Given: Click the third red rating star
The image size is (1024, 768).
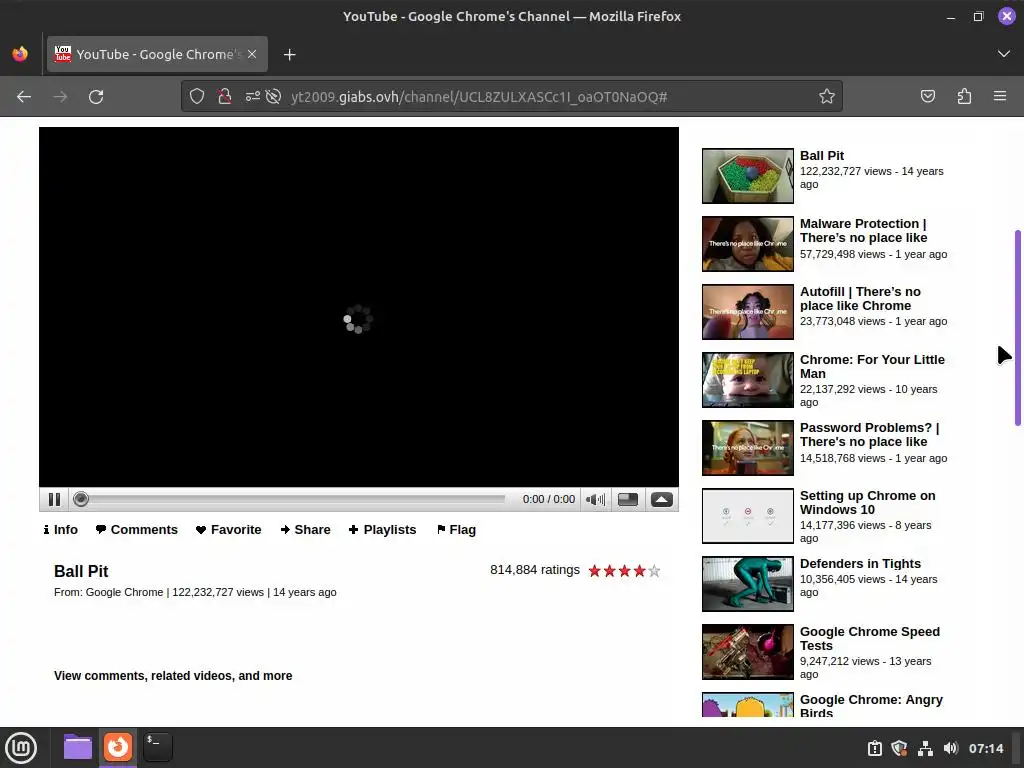Looking at the screenshot, I should click(x=624, y=571).
